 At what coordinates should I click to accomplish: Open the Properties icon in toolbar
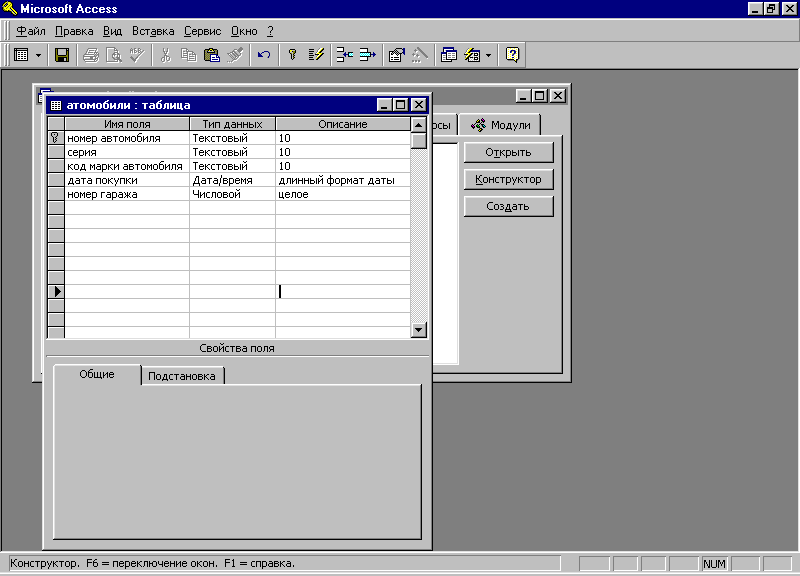(x=396, y=55)
